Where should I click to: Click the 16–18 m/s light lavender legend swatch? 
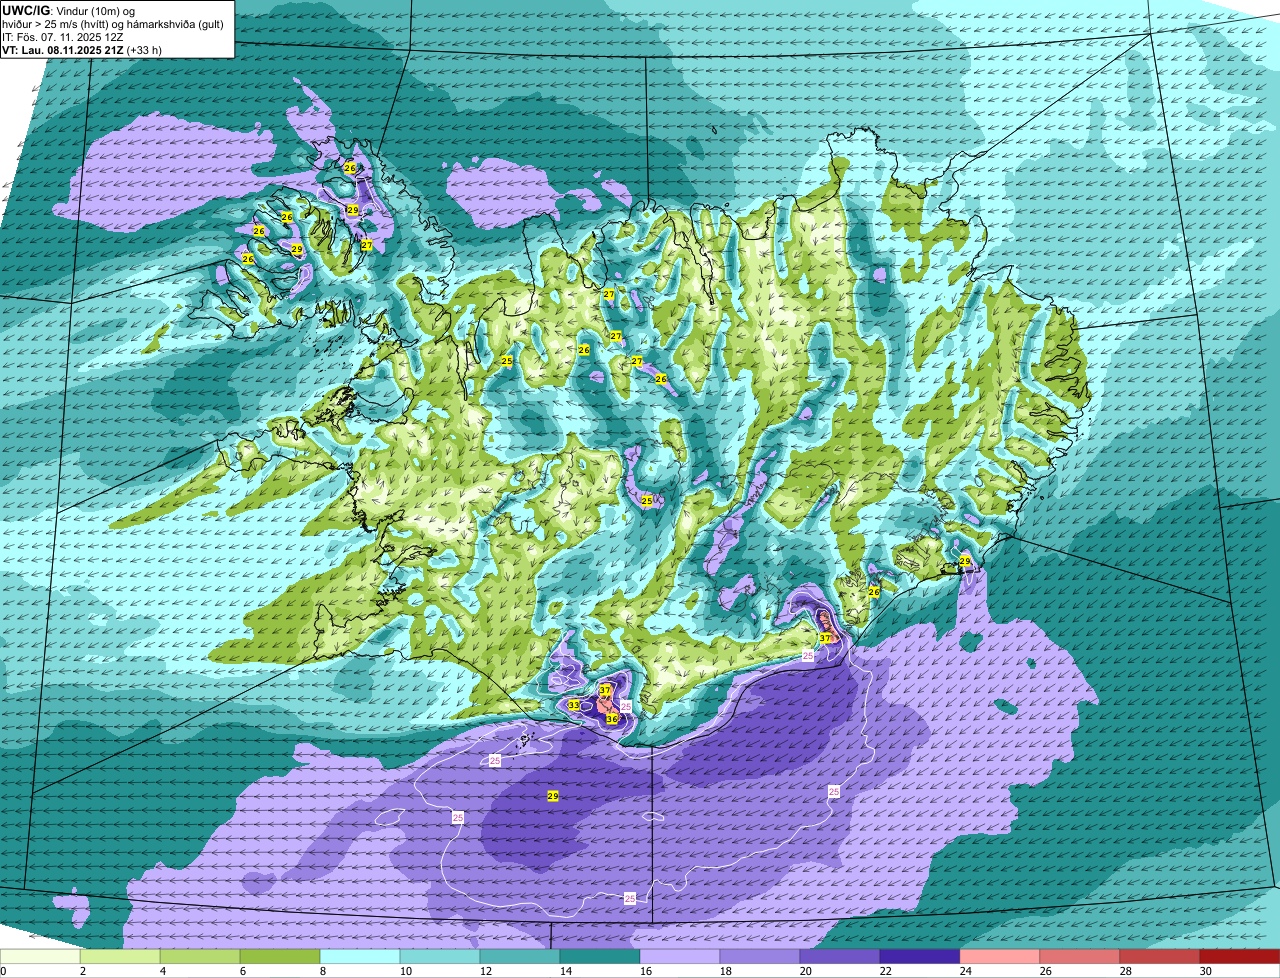680,957
